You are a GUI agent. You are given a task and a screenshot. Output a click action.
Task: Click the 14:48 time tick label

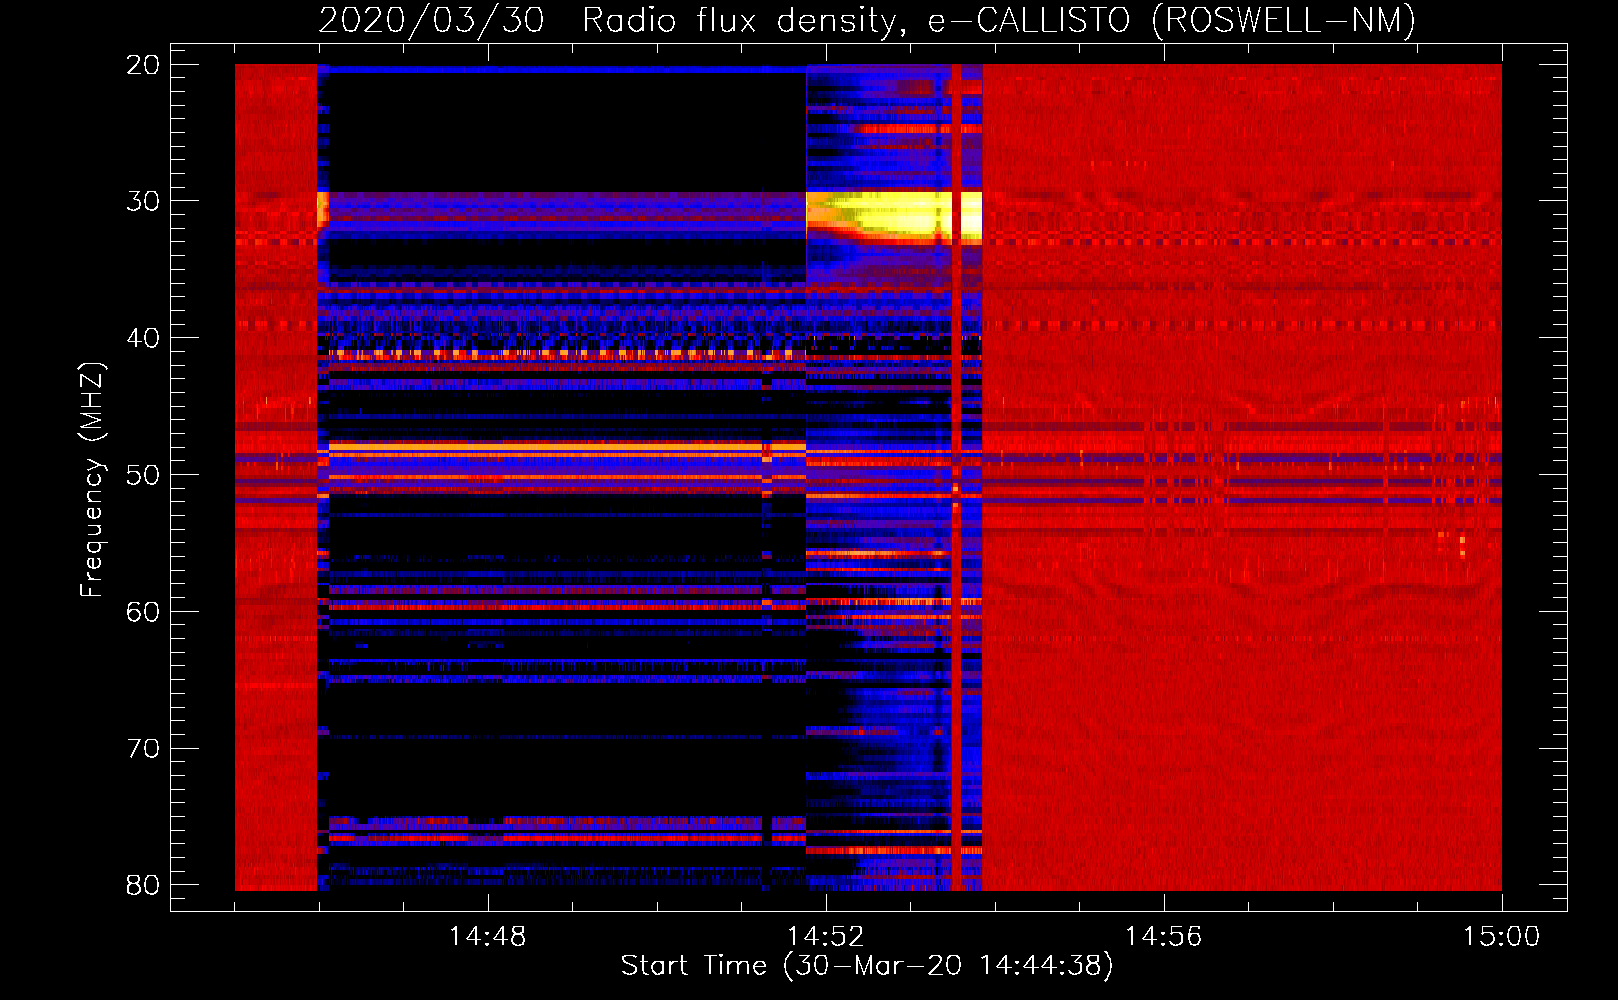pos(487,937)
